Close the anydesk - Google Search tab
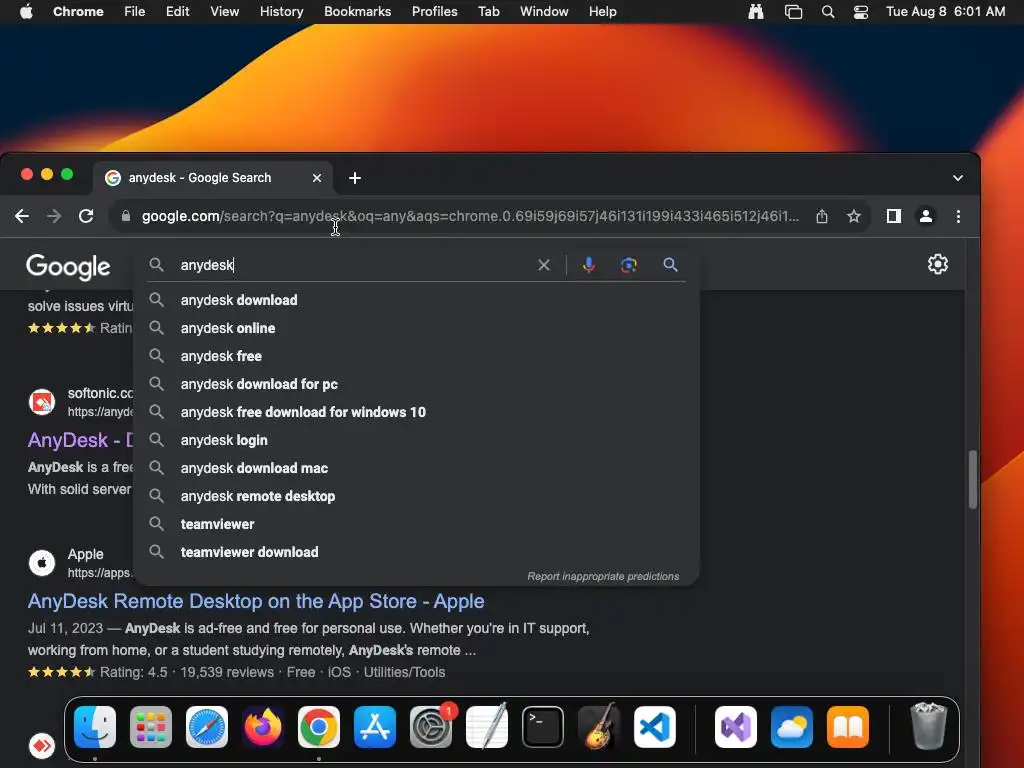 click(317, 178)
